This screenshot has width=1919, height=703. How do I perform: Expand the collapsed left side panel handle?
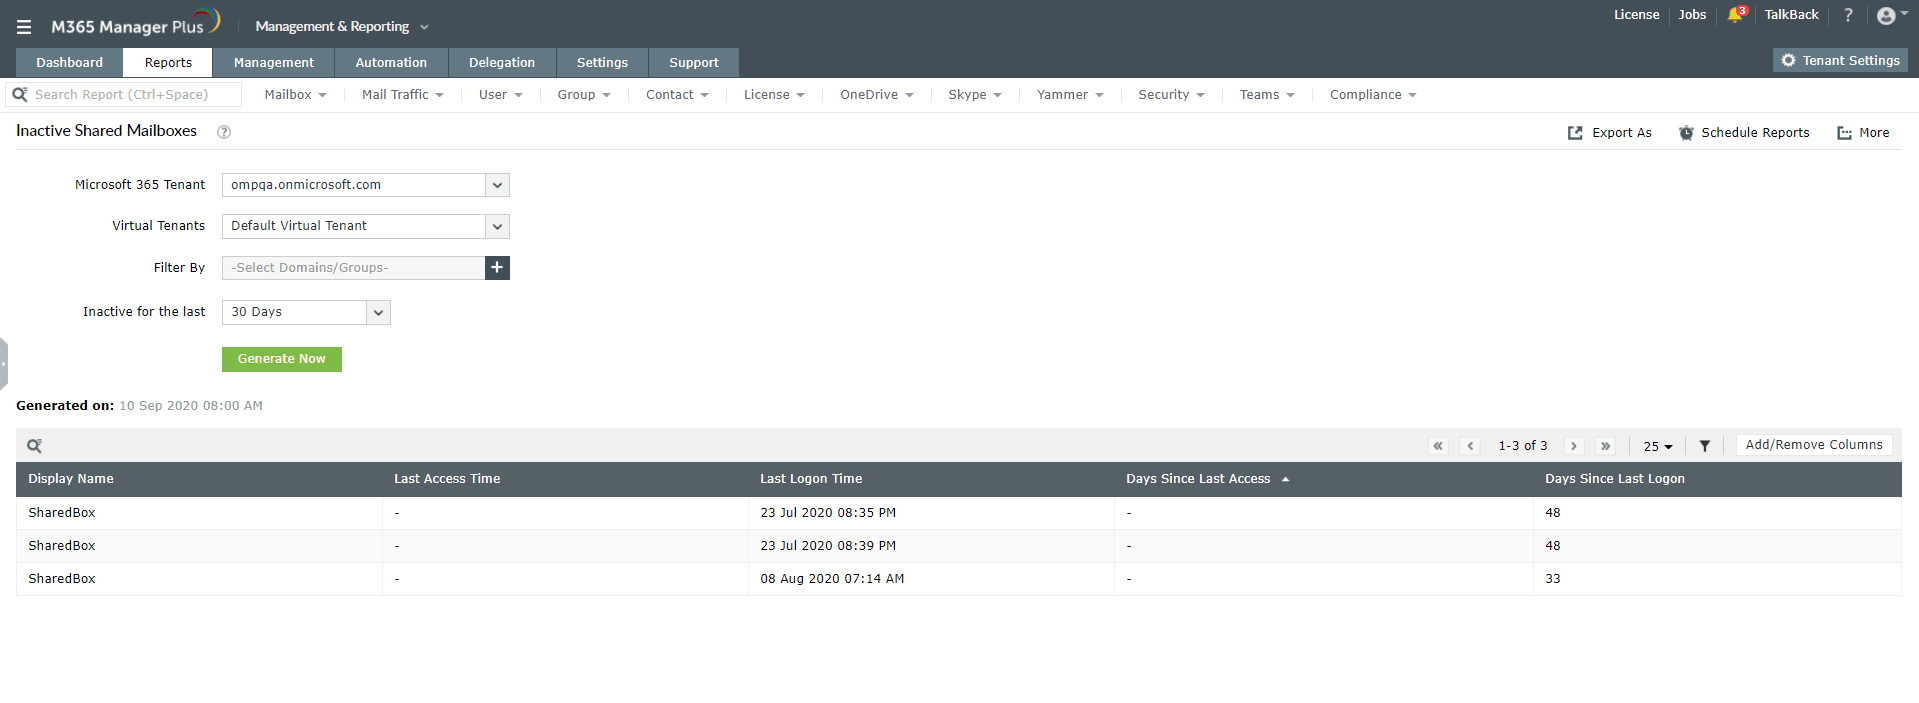coord(4,364)
